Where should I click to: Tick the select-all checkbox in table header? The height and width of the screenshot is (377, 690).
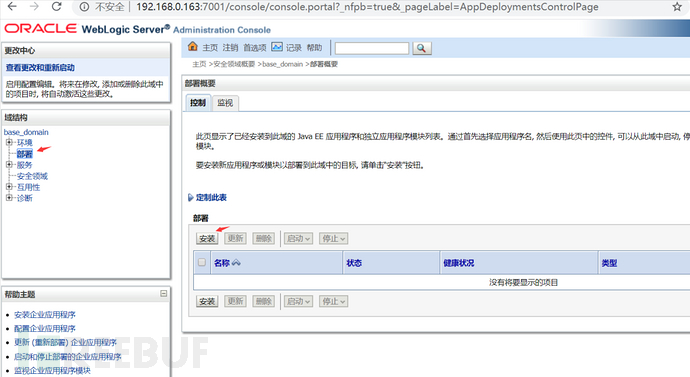click(x=202, y=262)
